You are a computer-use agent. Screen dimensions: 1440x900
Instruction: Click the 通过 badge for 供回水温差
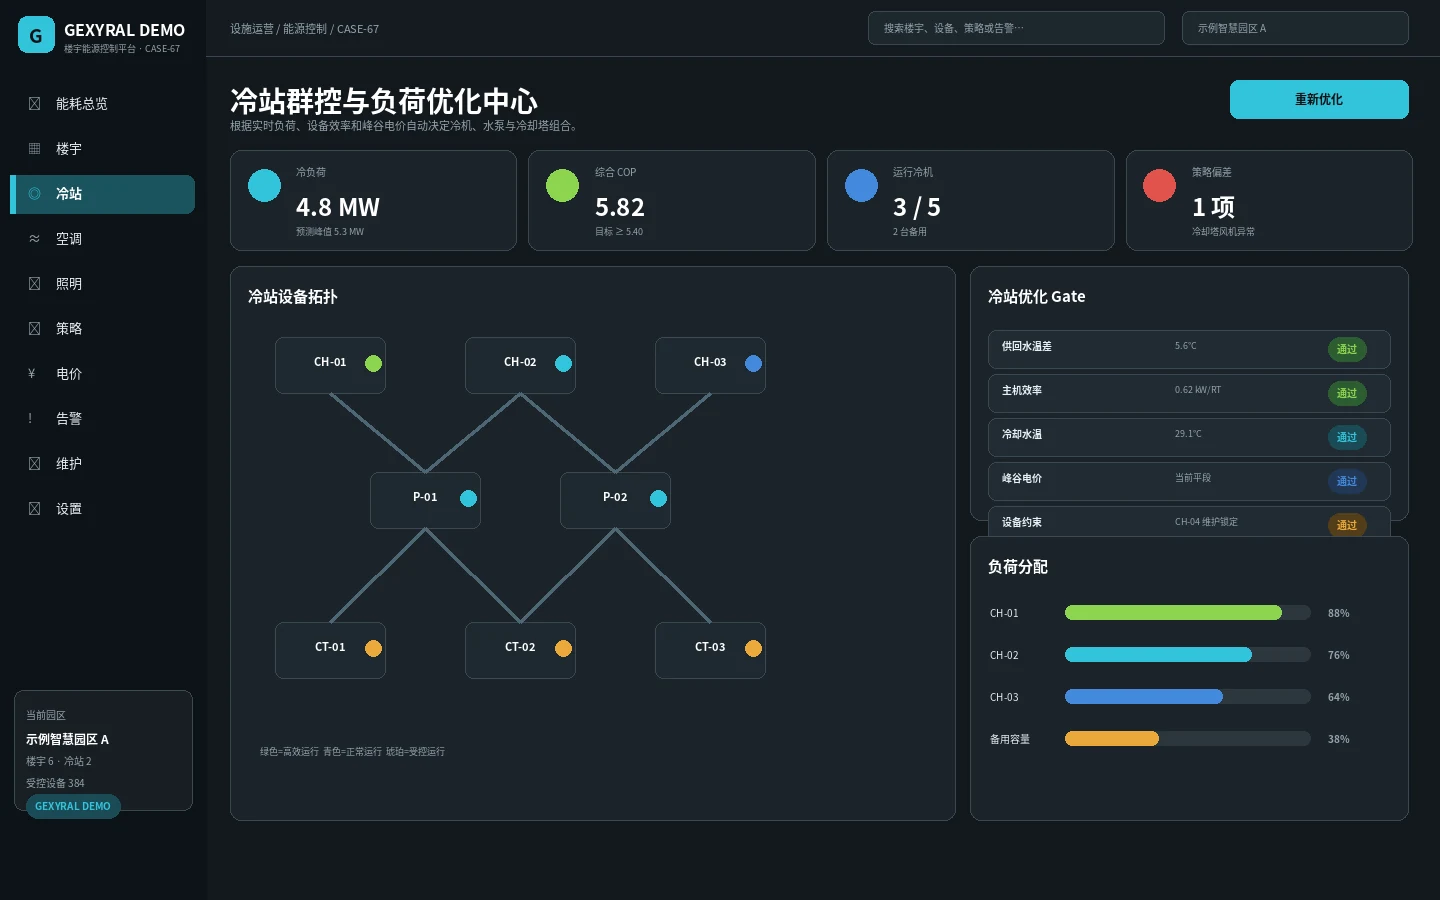(x=1347, y=349)
